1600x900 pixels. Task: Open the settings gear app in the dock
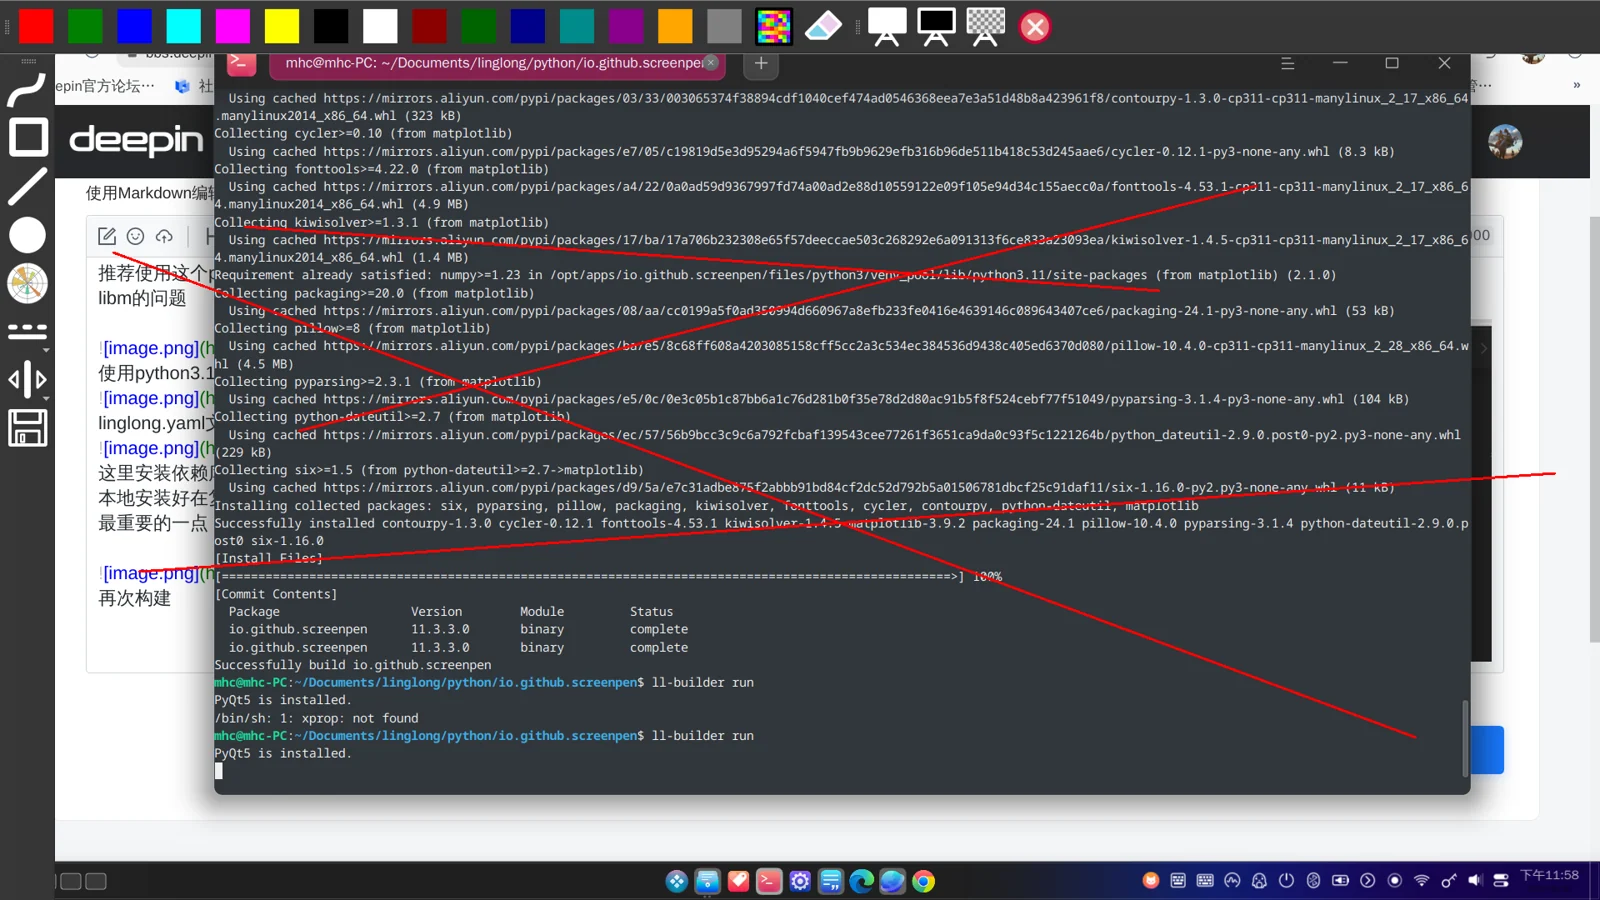[800, 881]
